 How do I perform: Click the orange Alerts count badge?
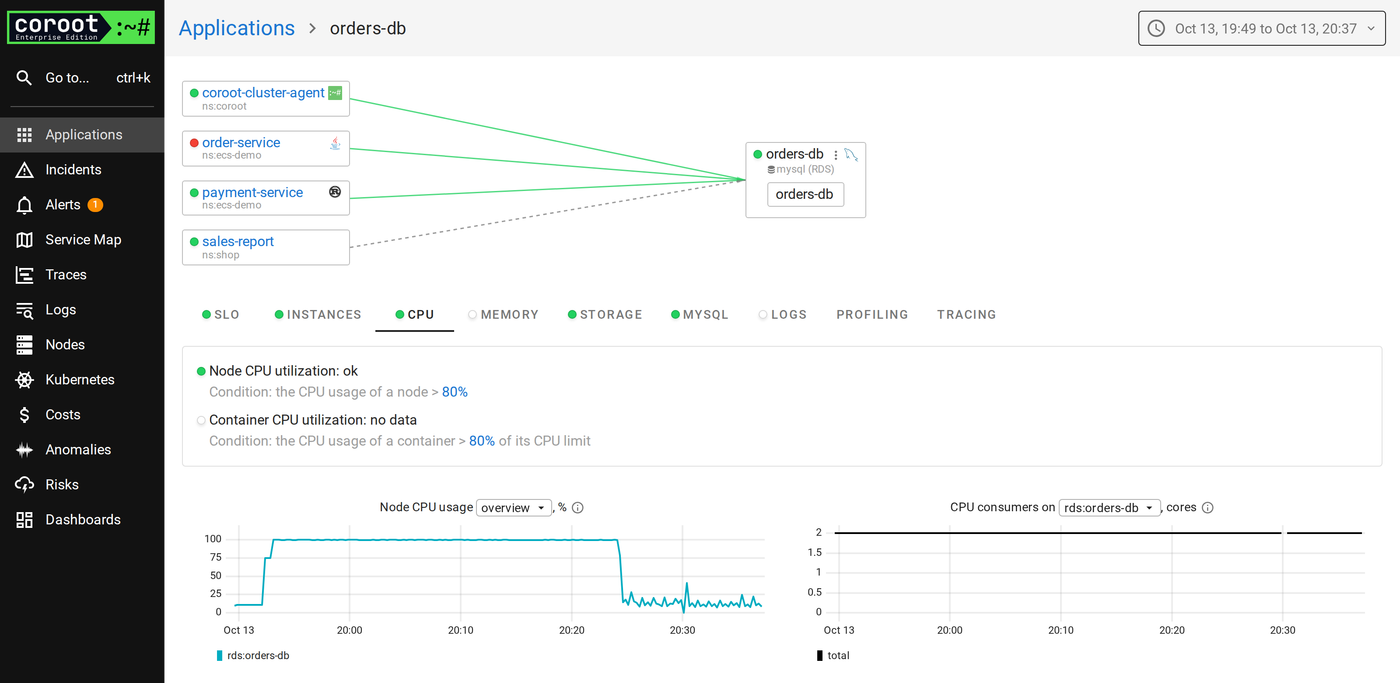95,205
